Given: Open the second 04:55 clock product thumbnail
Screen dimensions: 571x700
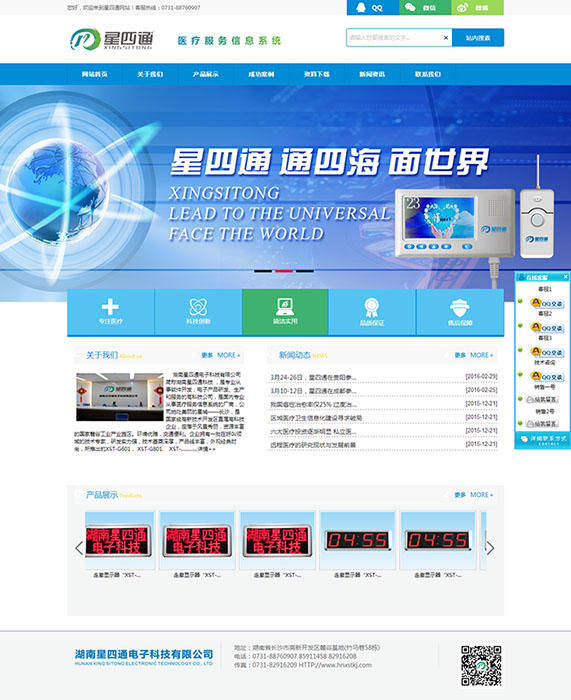Looking at the screenshot, I should [438, 540].
